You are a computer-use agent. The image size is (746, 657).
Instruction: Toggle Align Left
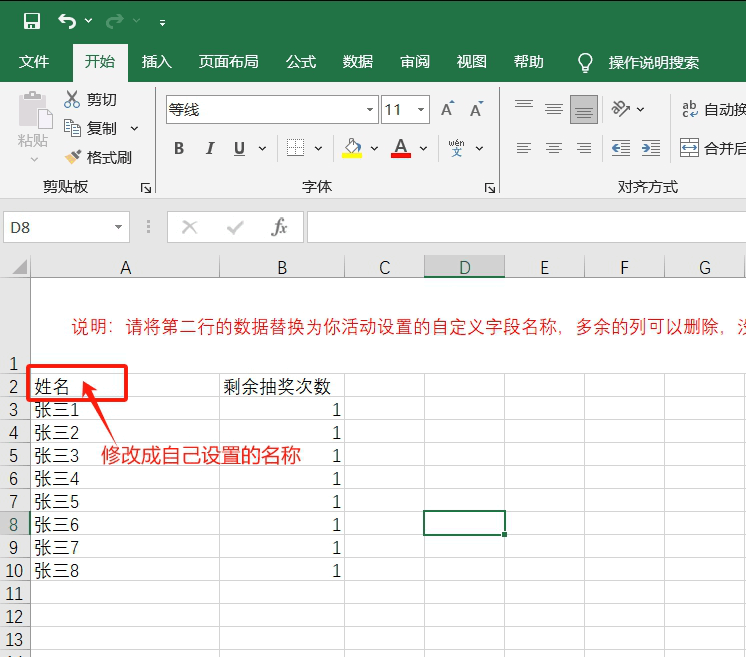pyautogui.click(x=524, y=148)
